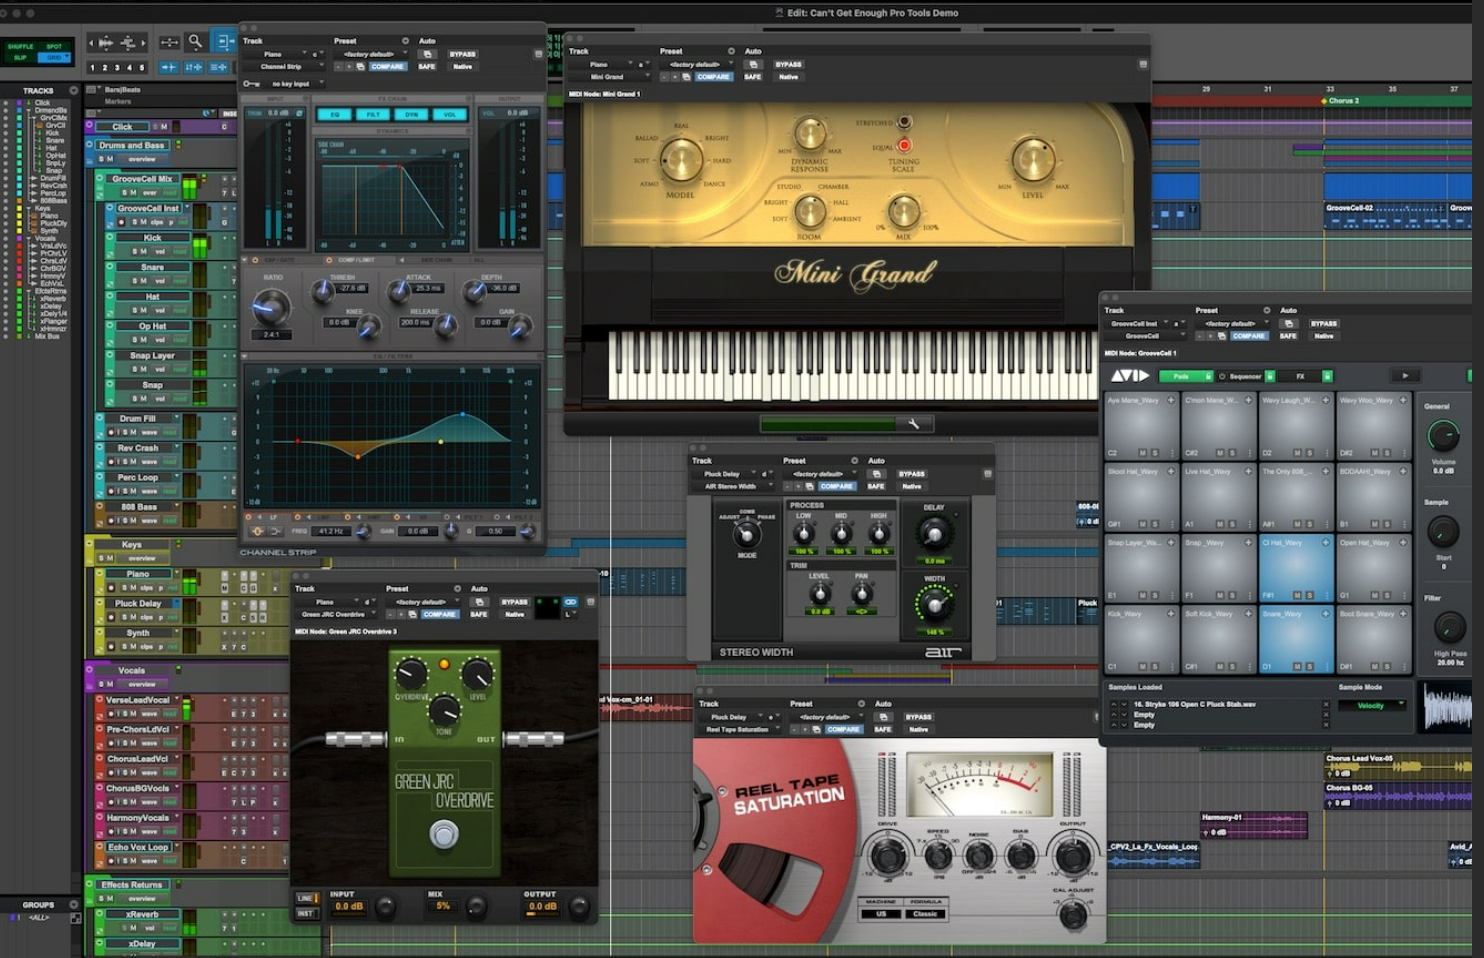Click the GrooveCell play button
Viewport: 1484px width, 958px height.
(1405, 376)
